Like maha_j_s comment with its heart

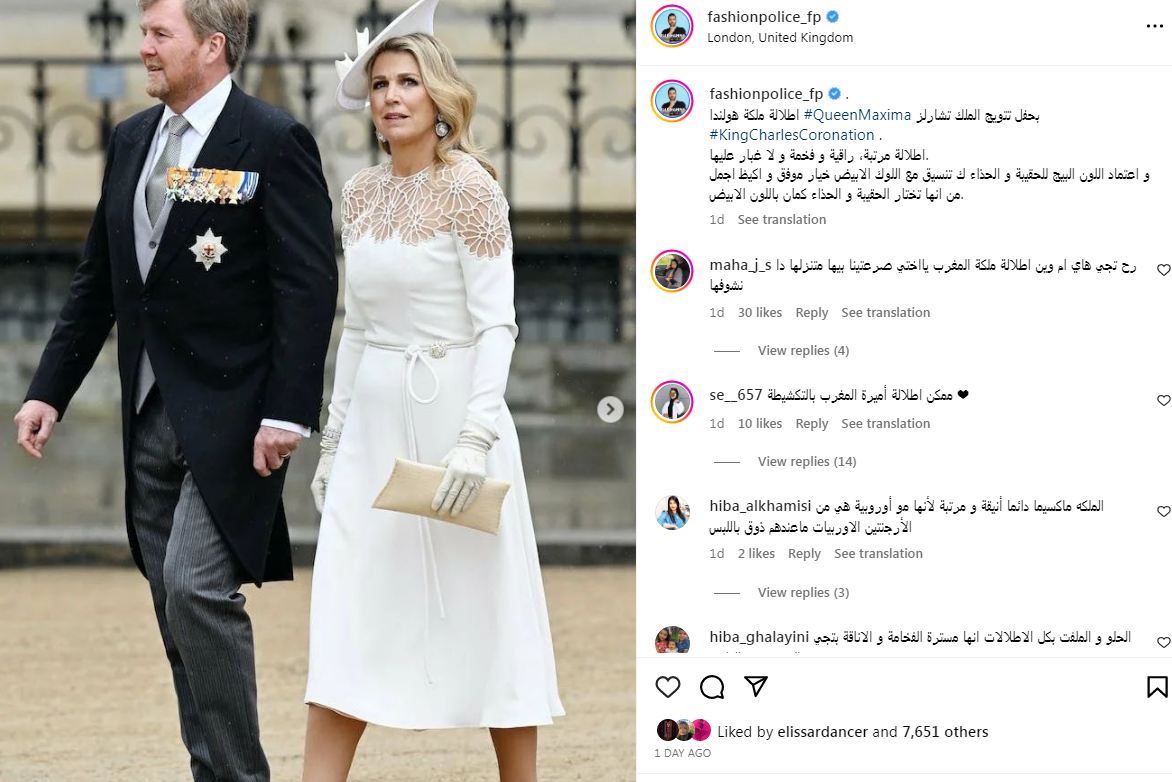pos(1164,270)
